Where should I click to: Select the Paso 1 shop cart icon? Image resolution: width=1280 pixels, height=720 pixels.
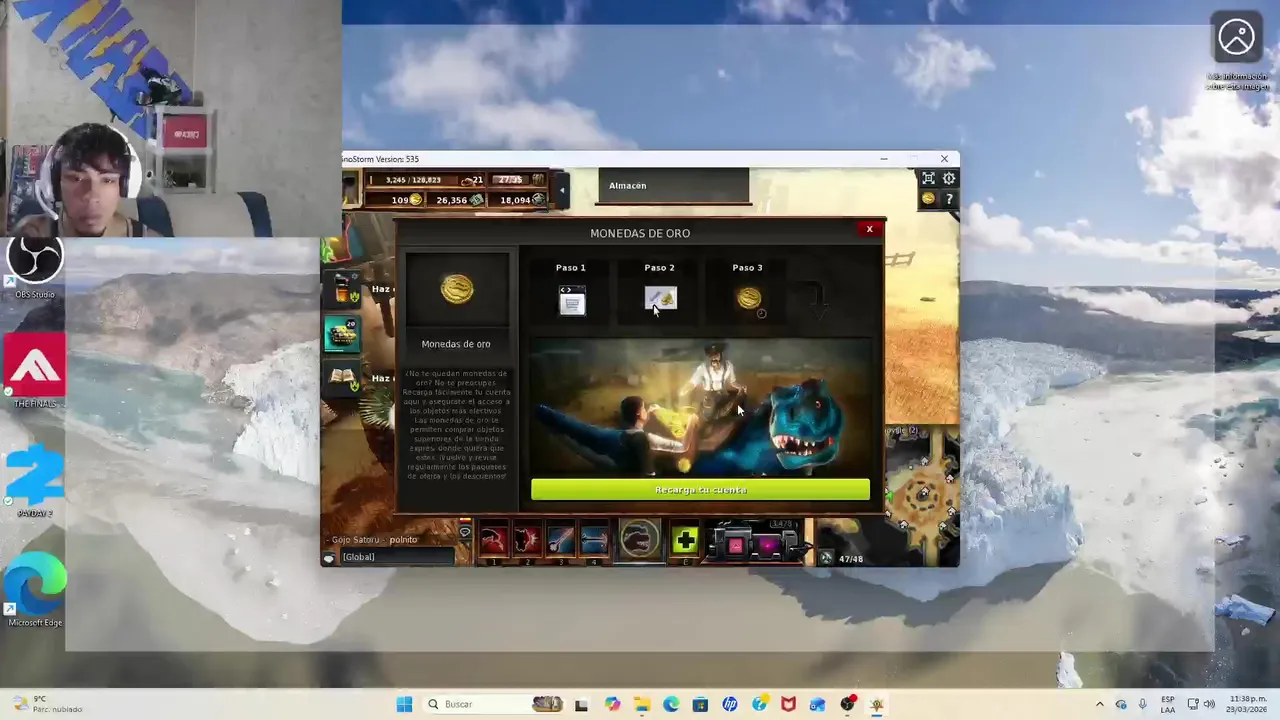(572, 300)
